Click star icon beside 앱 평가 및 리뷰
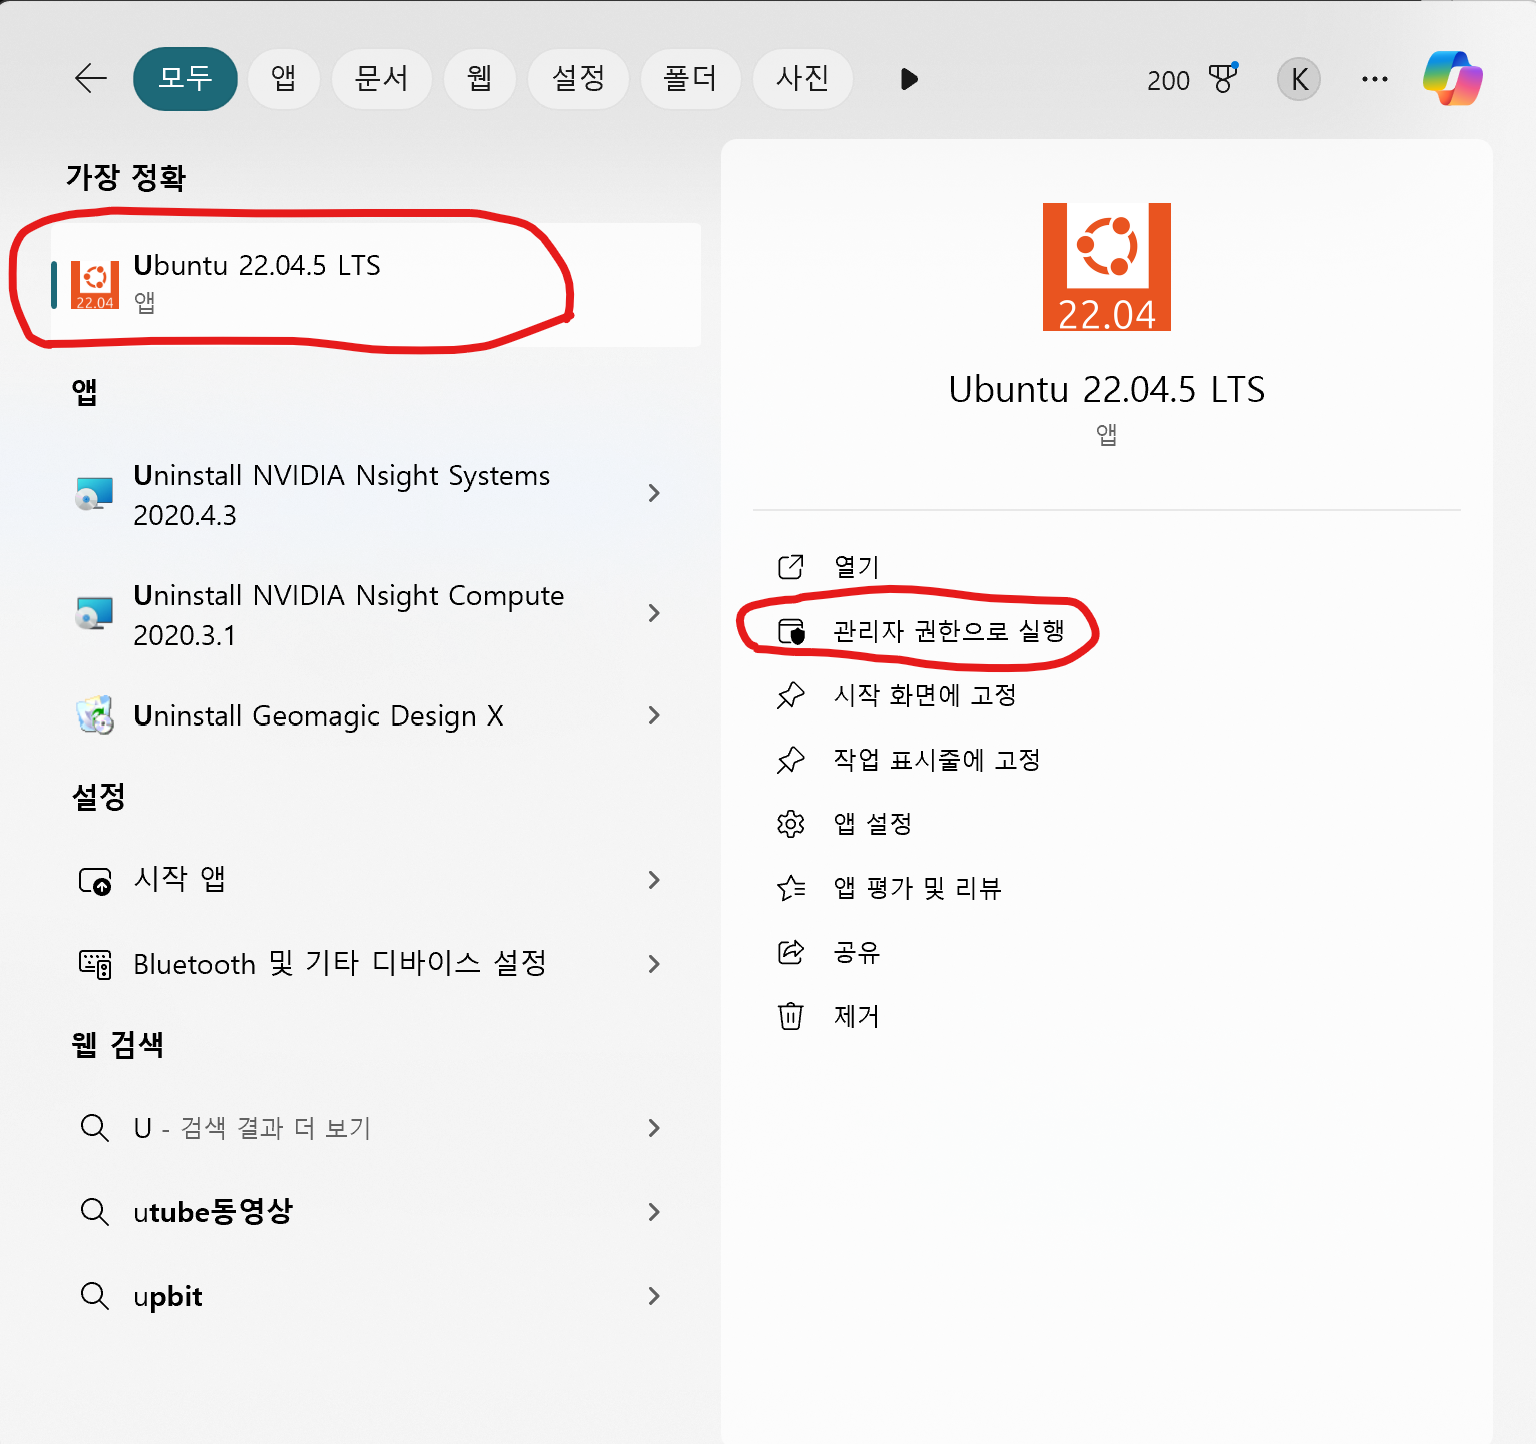The width and height of the screenshot is (1536, 1444). click(x=791, y=888)
